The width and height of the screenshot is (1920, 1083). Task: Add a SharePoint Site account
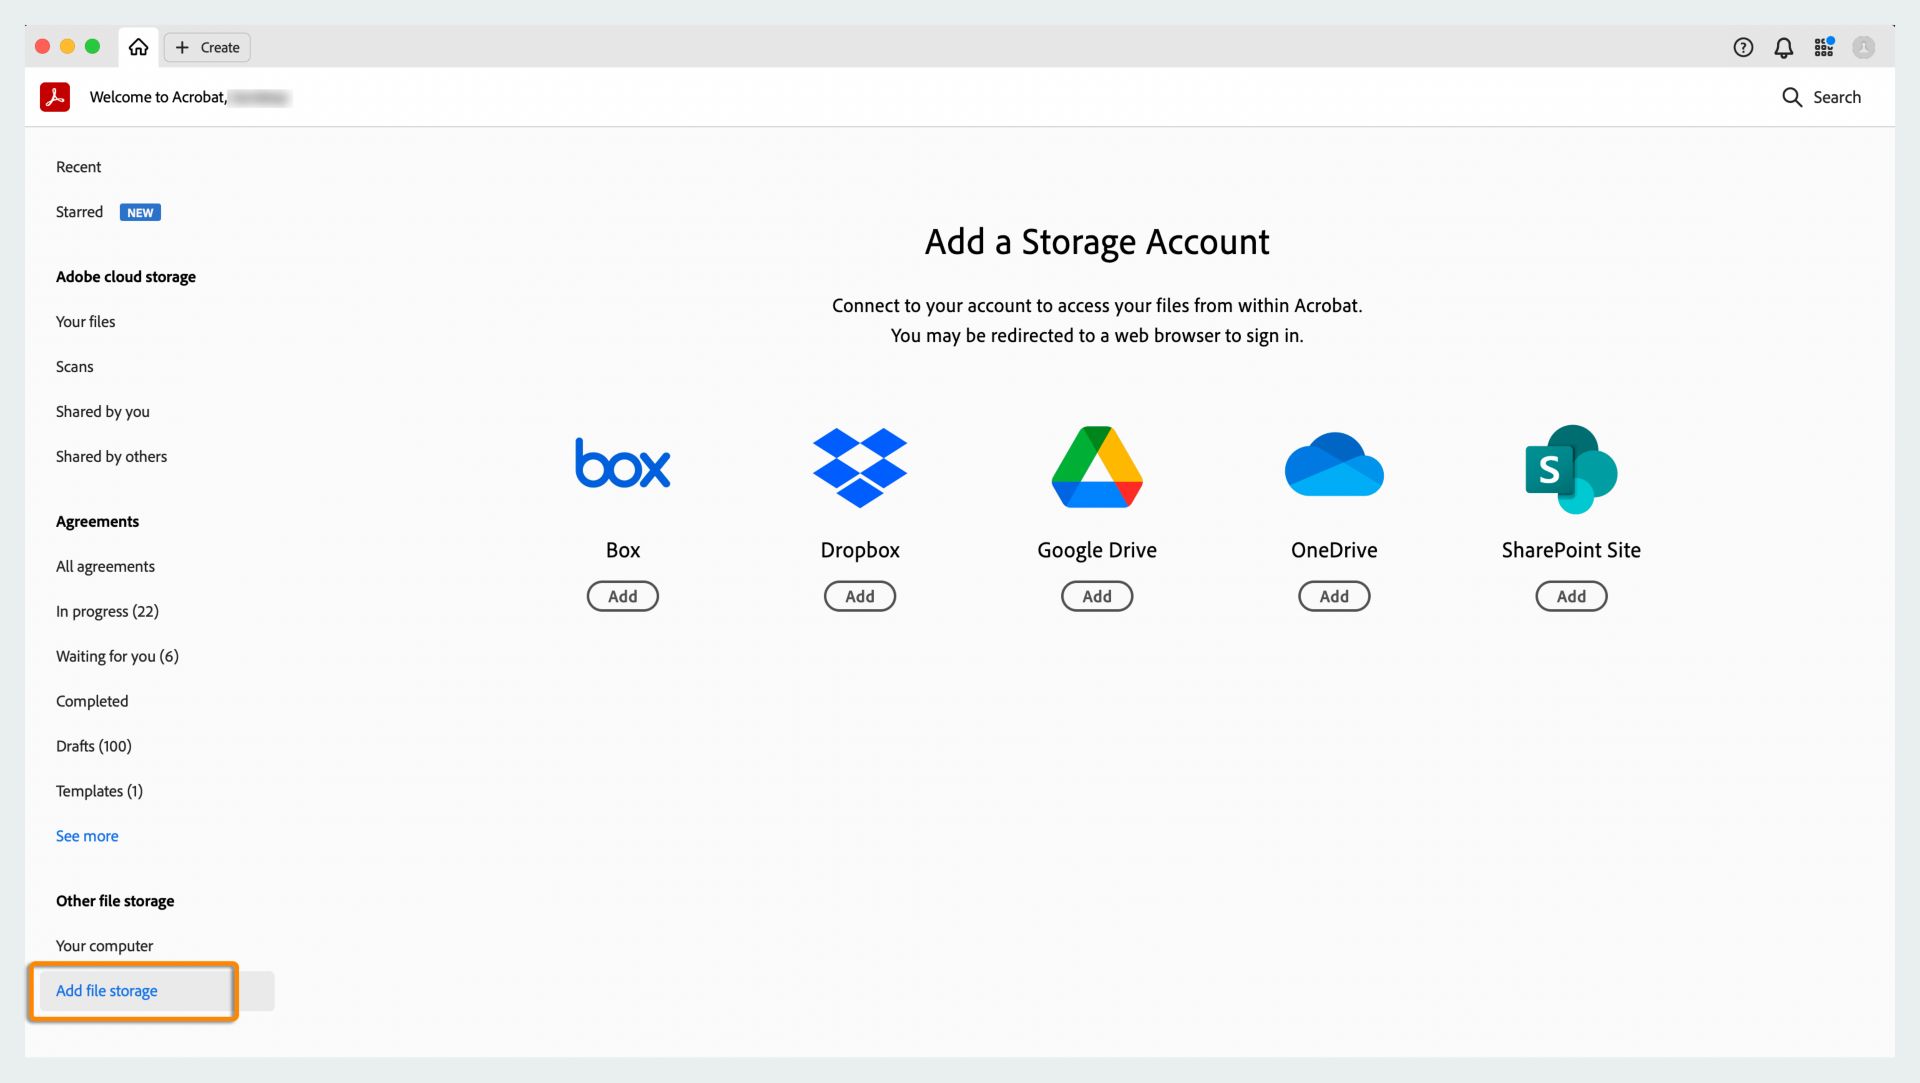1571,596
